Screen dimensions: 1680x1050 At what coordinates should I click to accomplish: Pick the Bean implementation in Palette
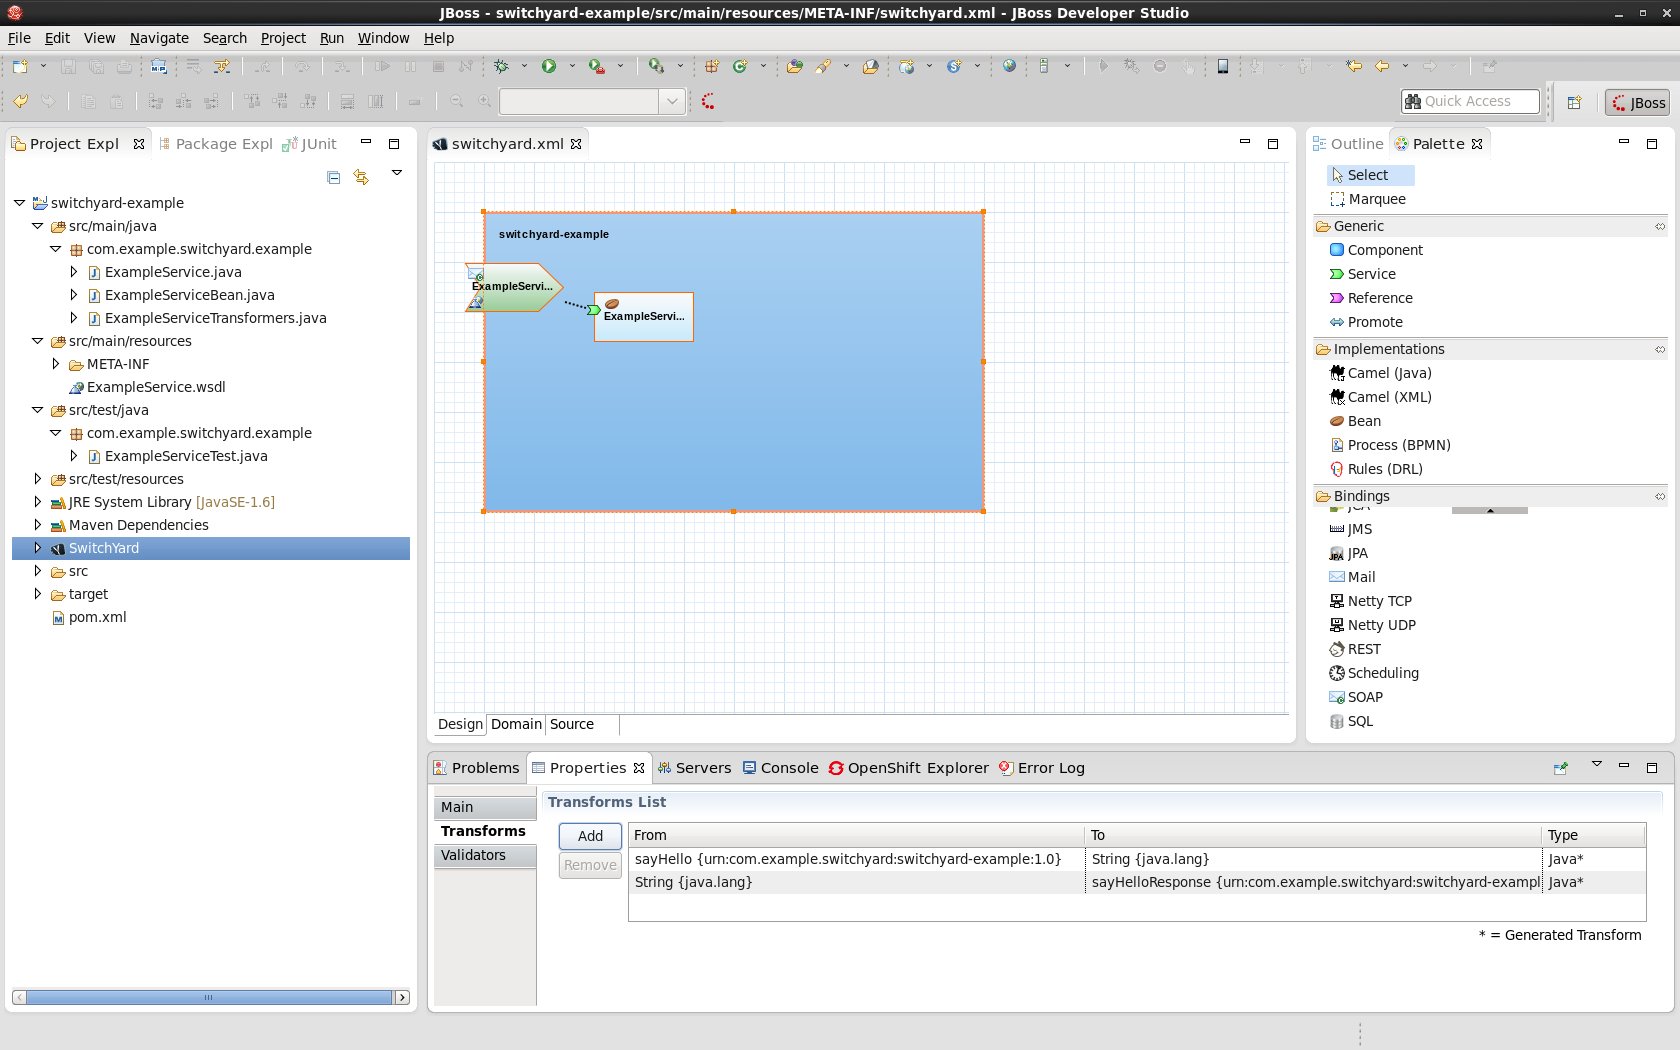pos(1355,421)
